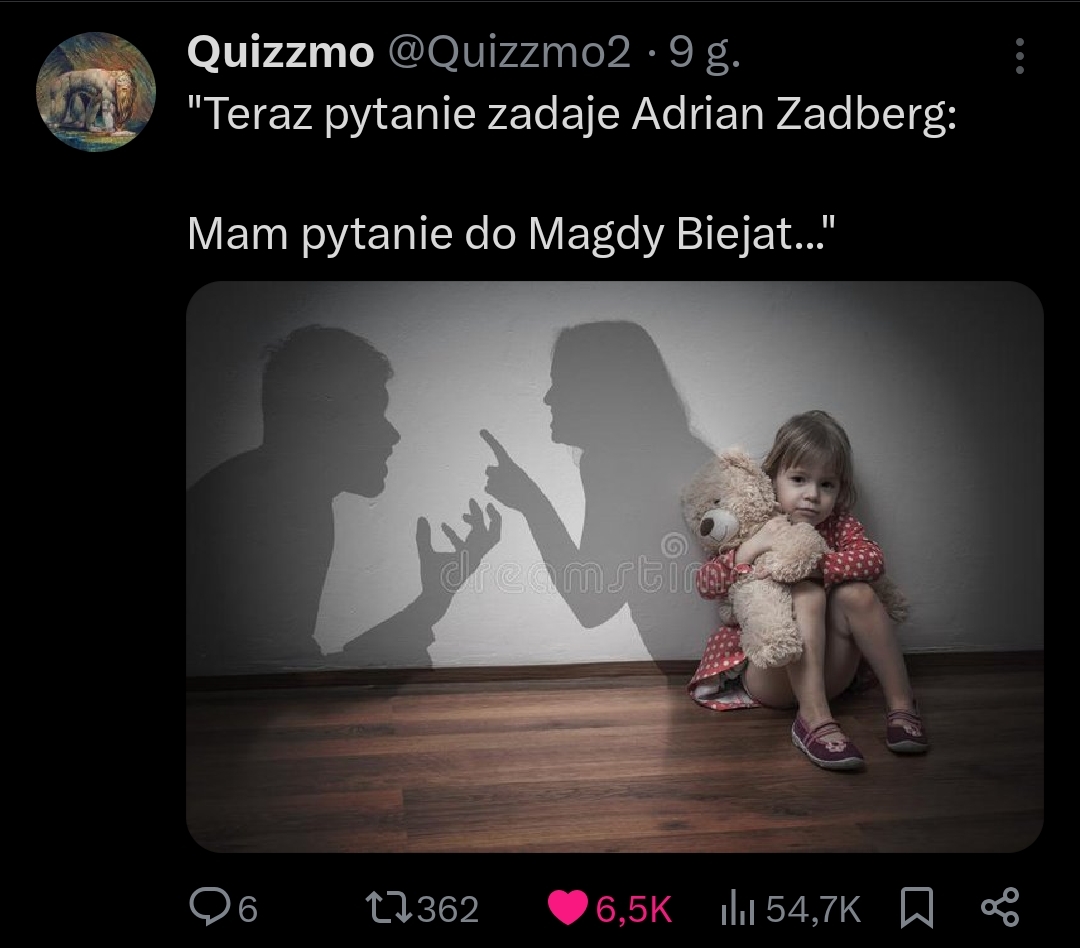The width and height of the screenshot is (1080, 948).
Task: Click the 6 replies count
Action: [x=248, y=909]
